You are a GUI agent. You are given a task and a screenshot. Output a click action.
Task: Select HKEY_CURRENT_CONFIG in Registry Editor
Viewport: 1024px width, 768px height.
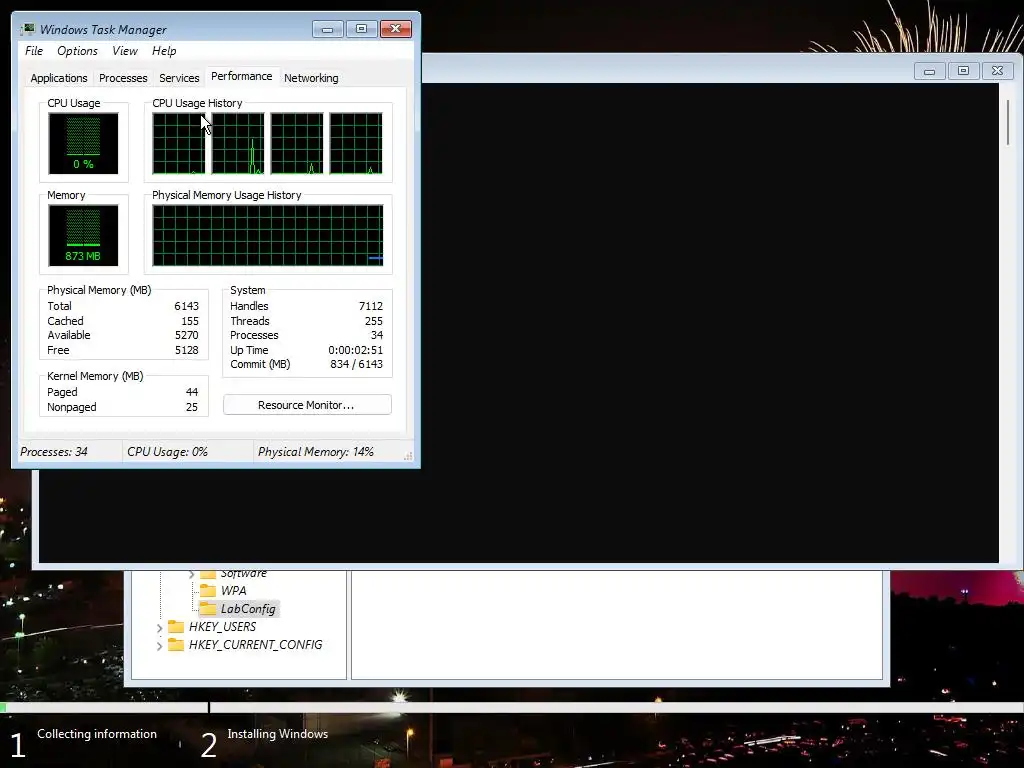[x=255, y=645]
